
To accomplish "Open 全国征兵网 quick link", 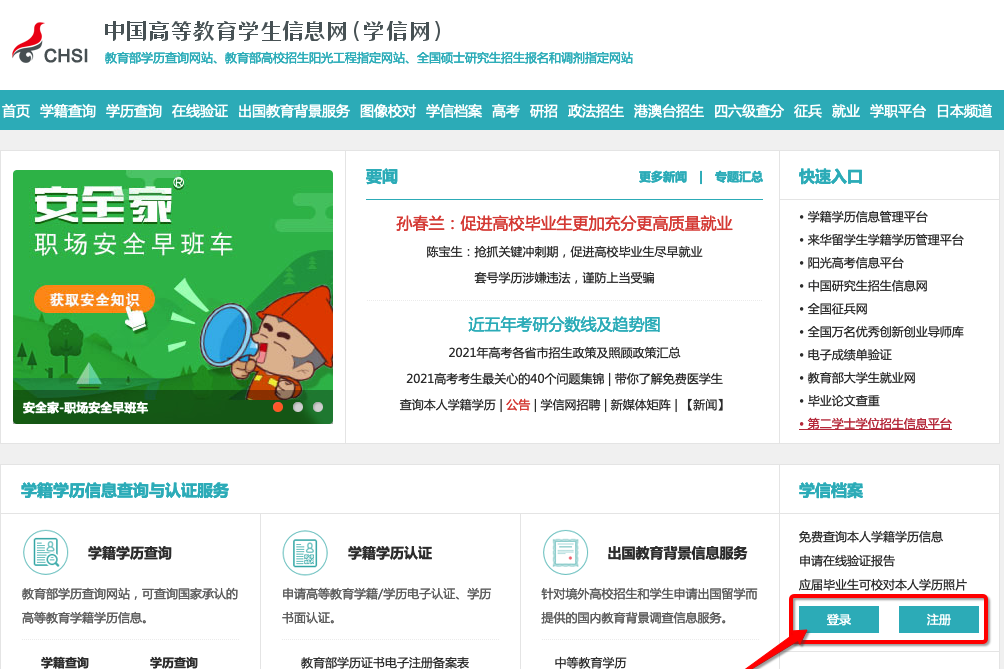I will coord(837,309).
